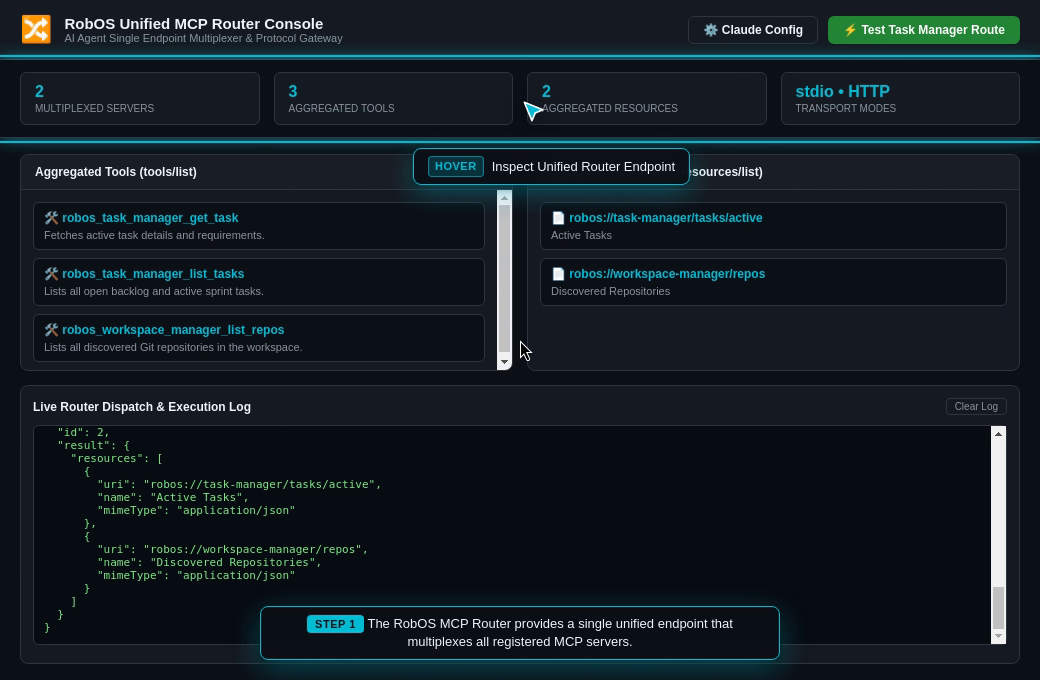
Task: Clear the dispatch log with Clear Log
Action: pos(976,406)
